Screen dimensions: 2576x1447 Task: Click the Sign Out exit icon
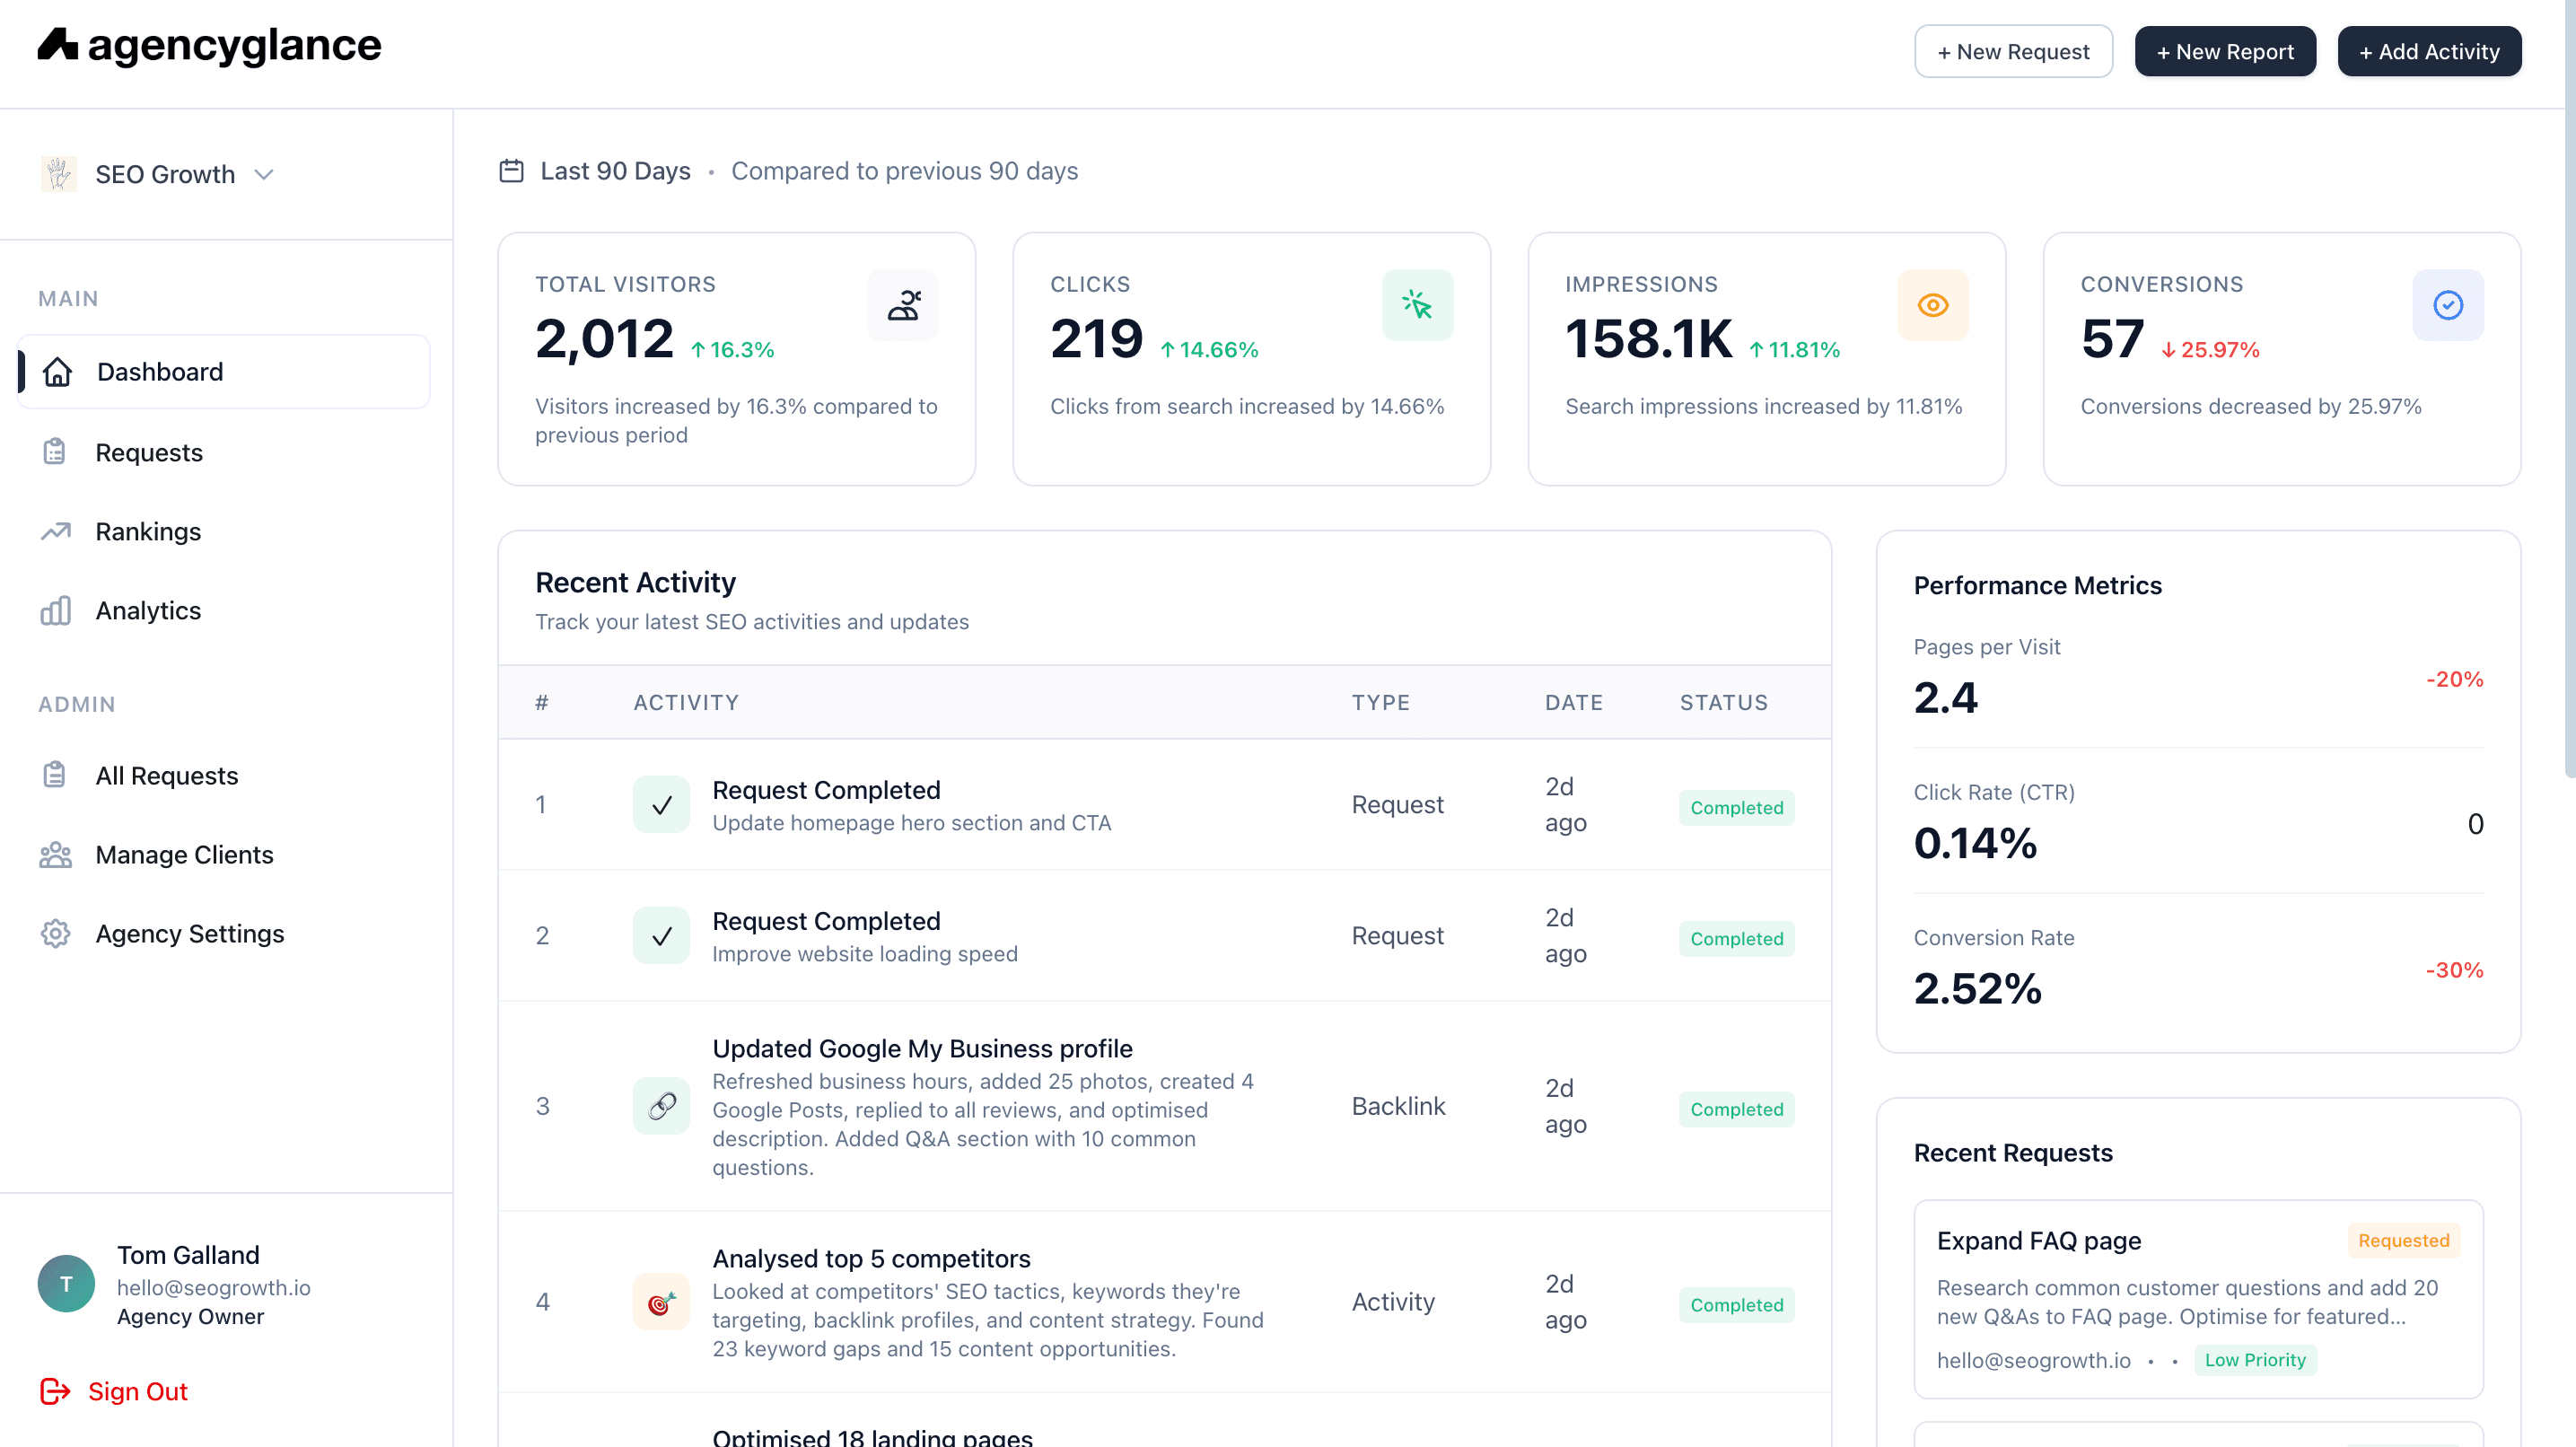coord(55,1392)
